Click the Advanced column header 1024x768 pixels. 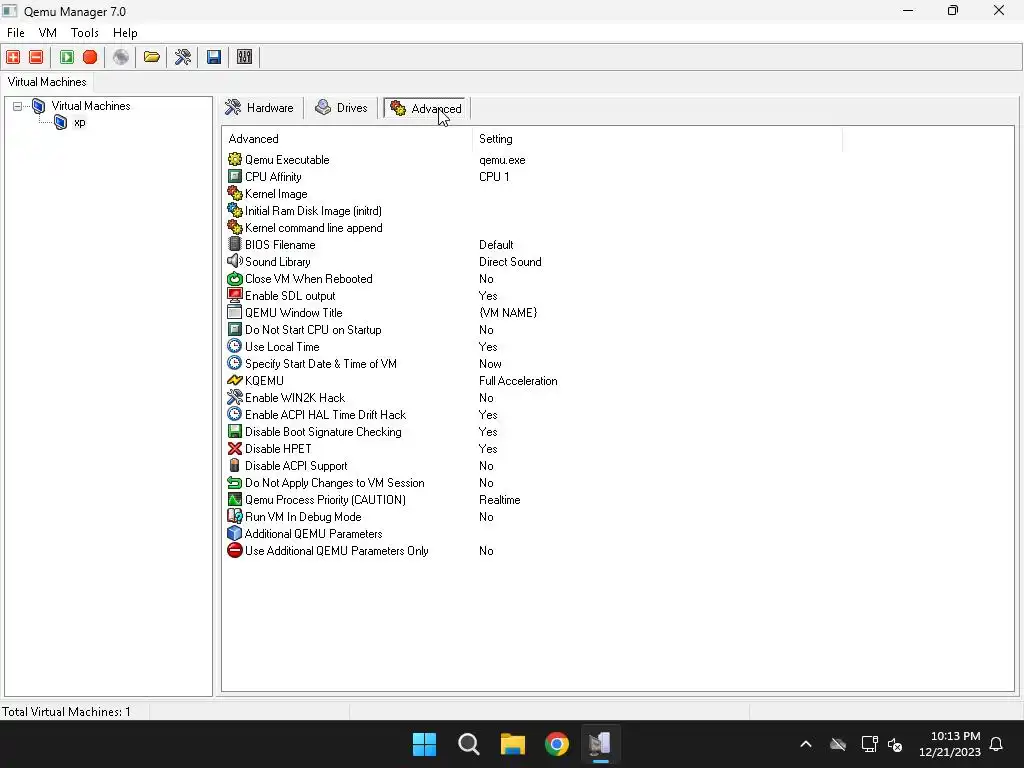pyautogui.click(x=347, y=138)
